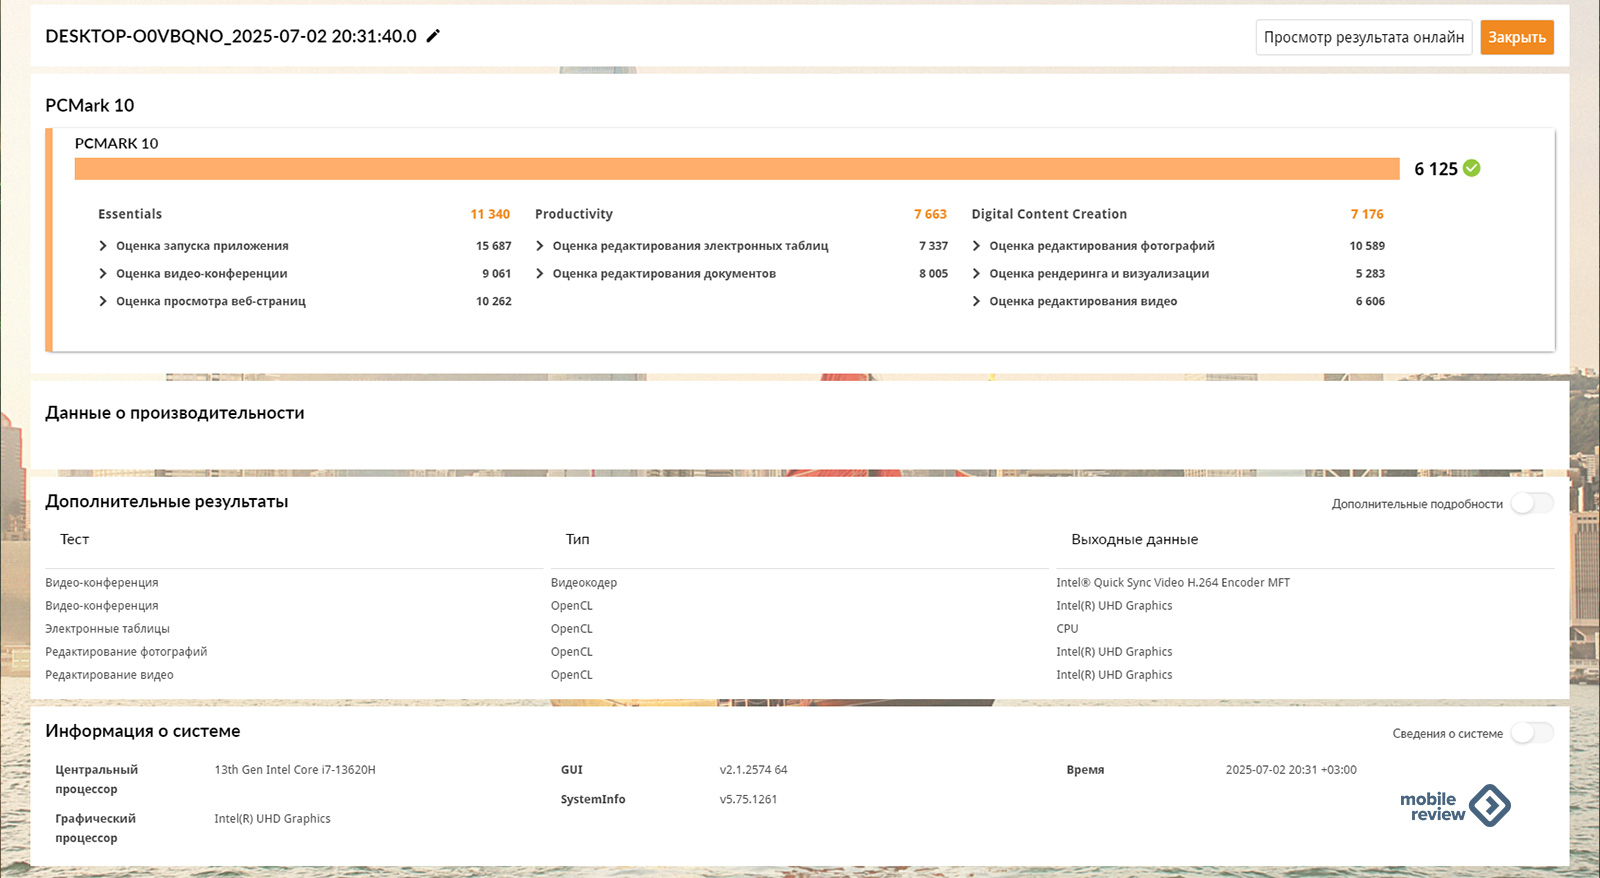Click SystemInfo version v5.75.1261
Screen dimensions: 1600x878
748,799
